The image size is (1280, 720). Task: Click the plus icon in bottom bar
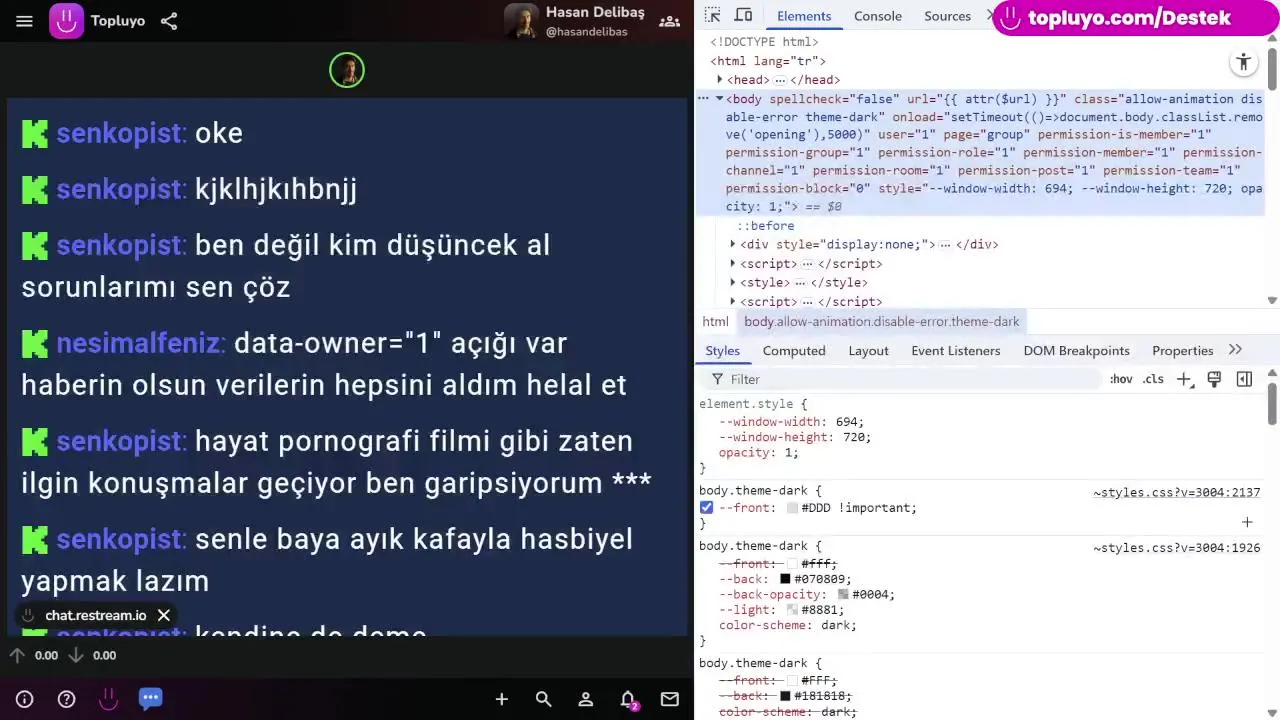502,699
